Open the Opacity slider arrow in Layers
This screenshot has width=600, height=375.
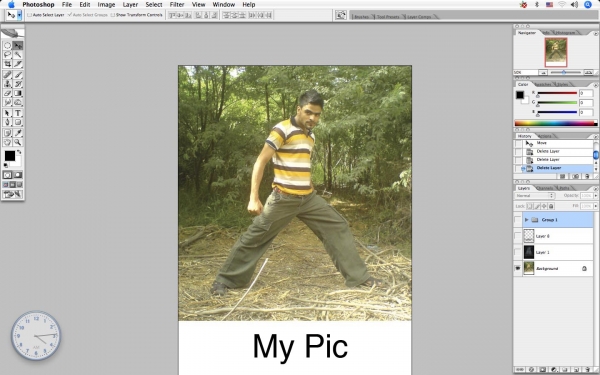[x=595, y=196]
